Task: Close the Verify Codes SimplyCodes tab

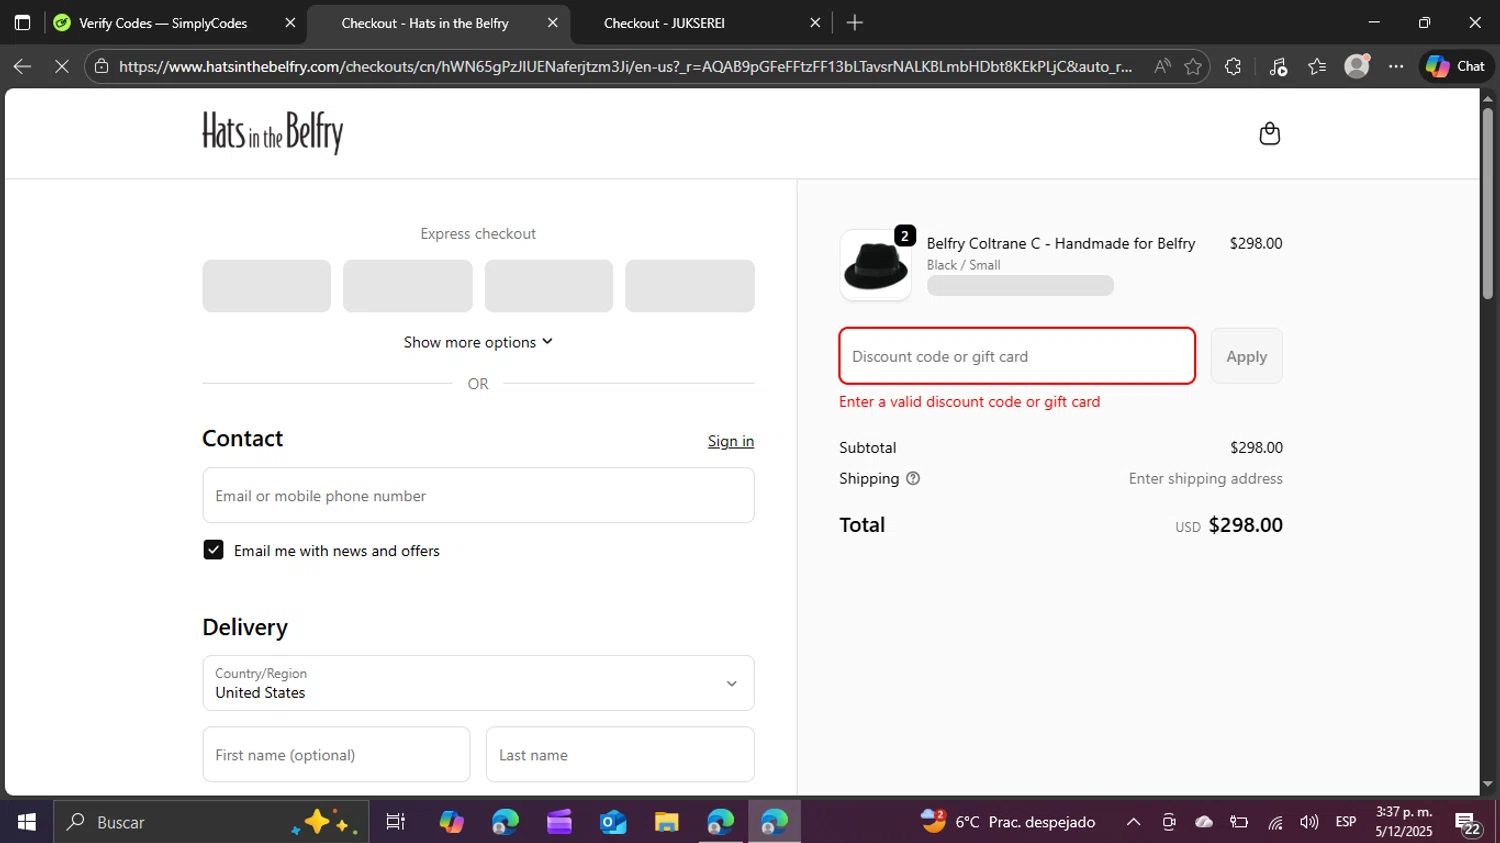Action: click(290, 22)
